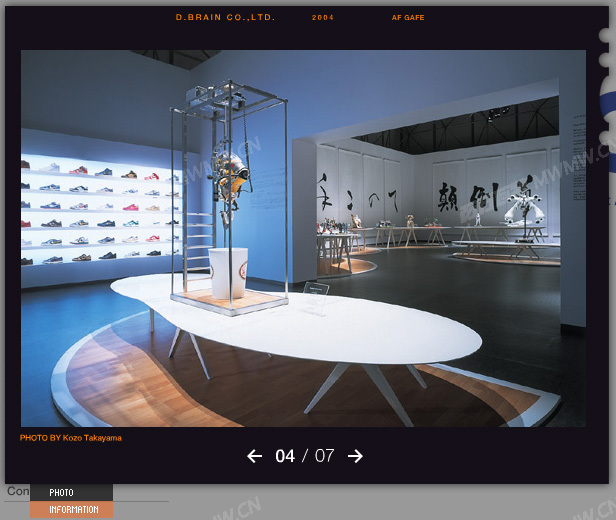Image resolution: width=616 pixels, height=520 pixels.
Task: Click the PHOTO BY Kozo Takayama credit
Action: 71,438
